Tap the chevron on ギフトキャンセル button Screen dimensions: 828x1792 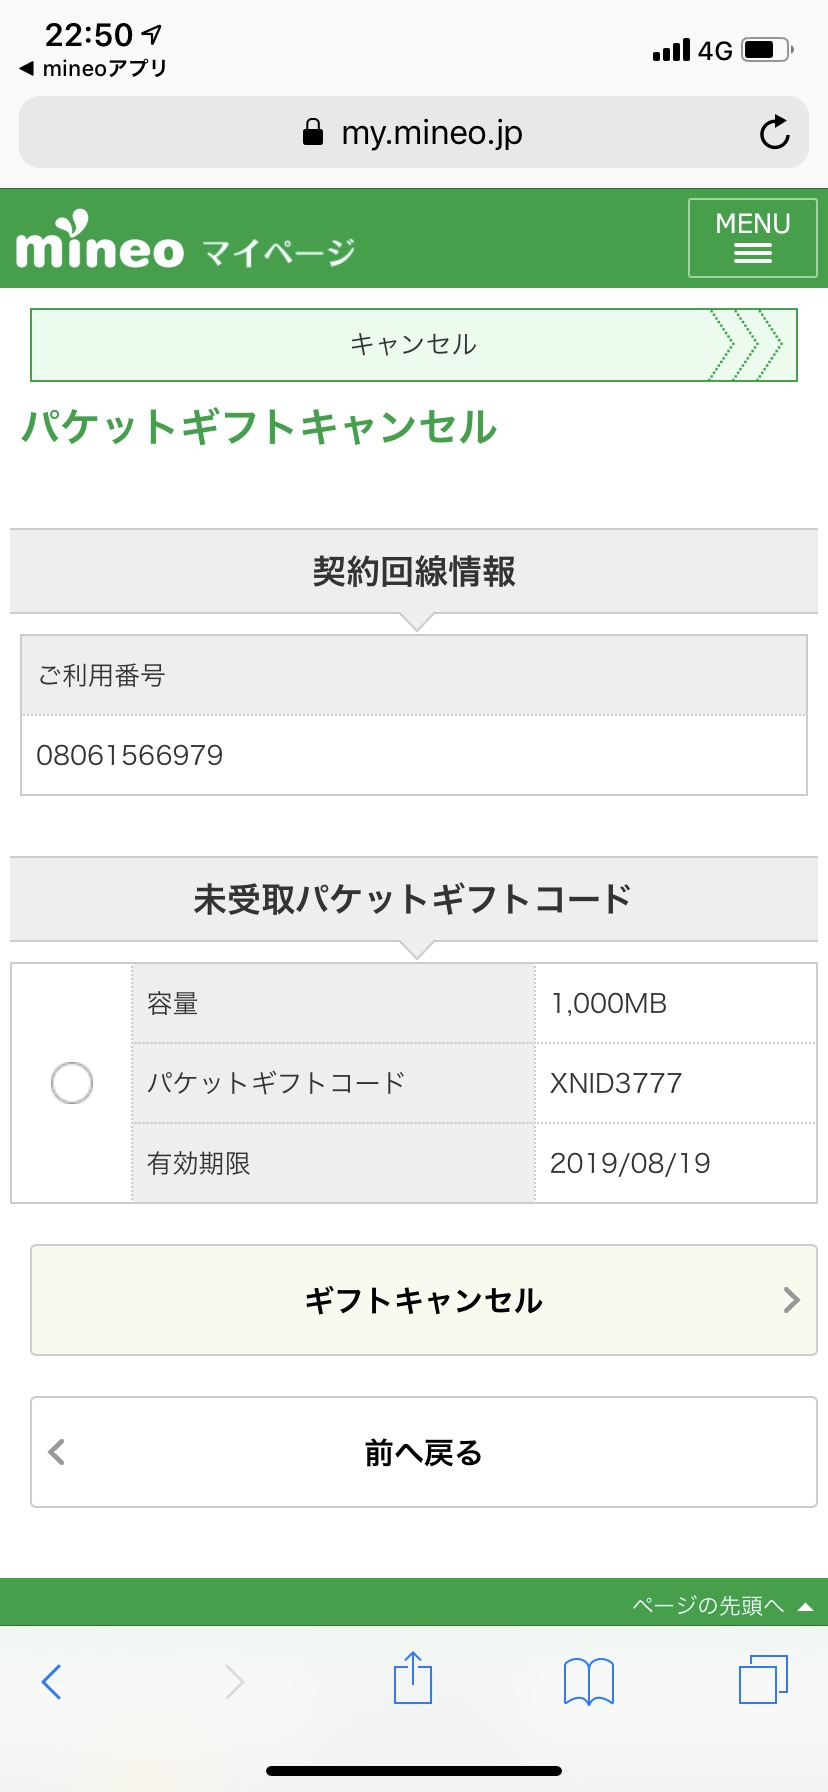point(792,1300)
